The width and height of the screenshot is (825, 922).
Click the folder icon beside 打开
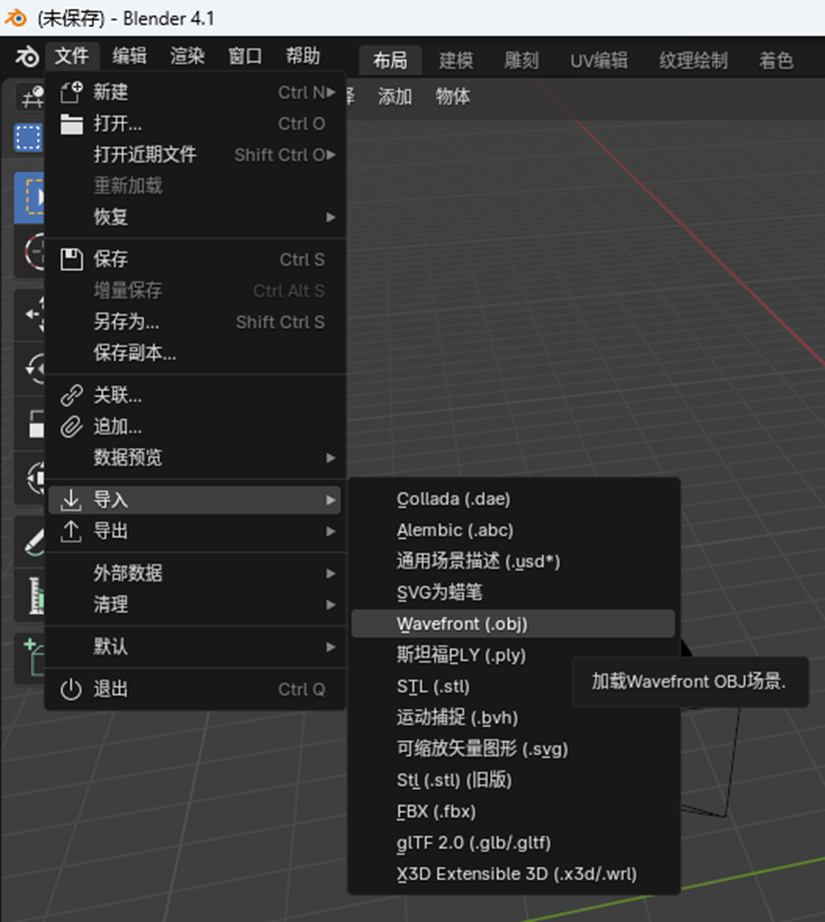71,124
